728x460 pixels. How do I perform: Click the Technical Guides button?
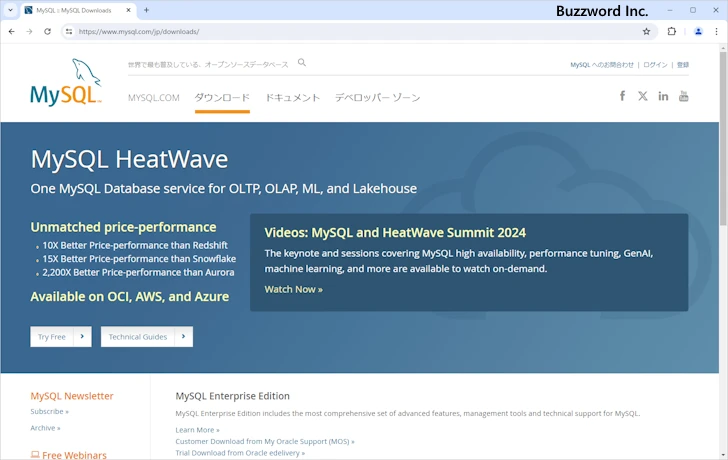148,337
